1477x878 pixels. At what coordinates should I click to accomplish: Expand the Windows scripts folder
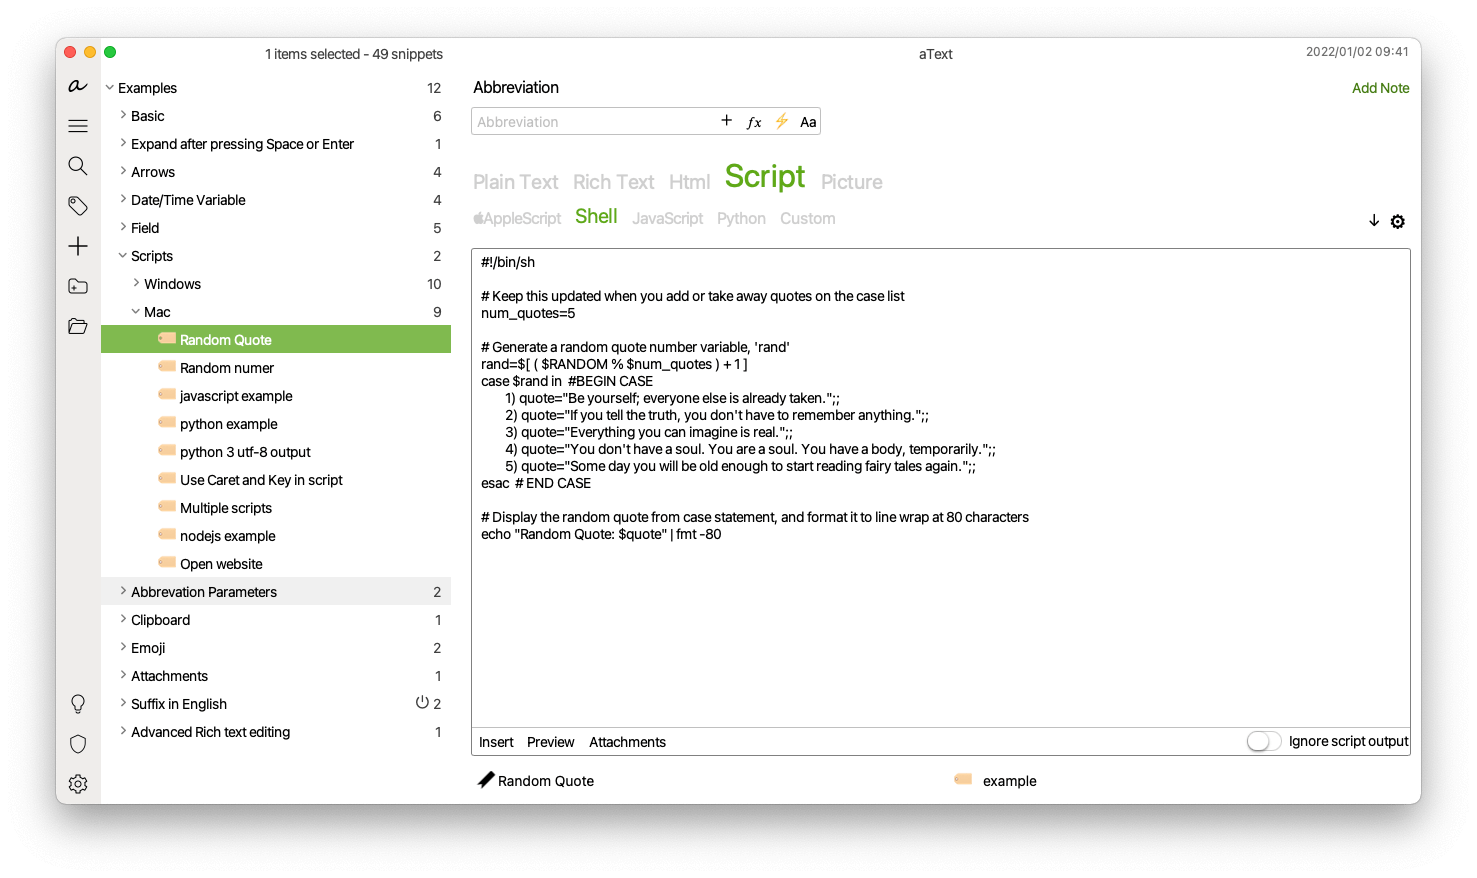tap(136, 284)
